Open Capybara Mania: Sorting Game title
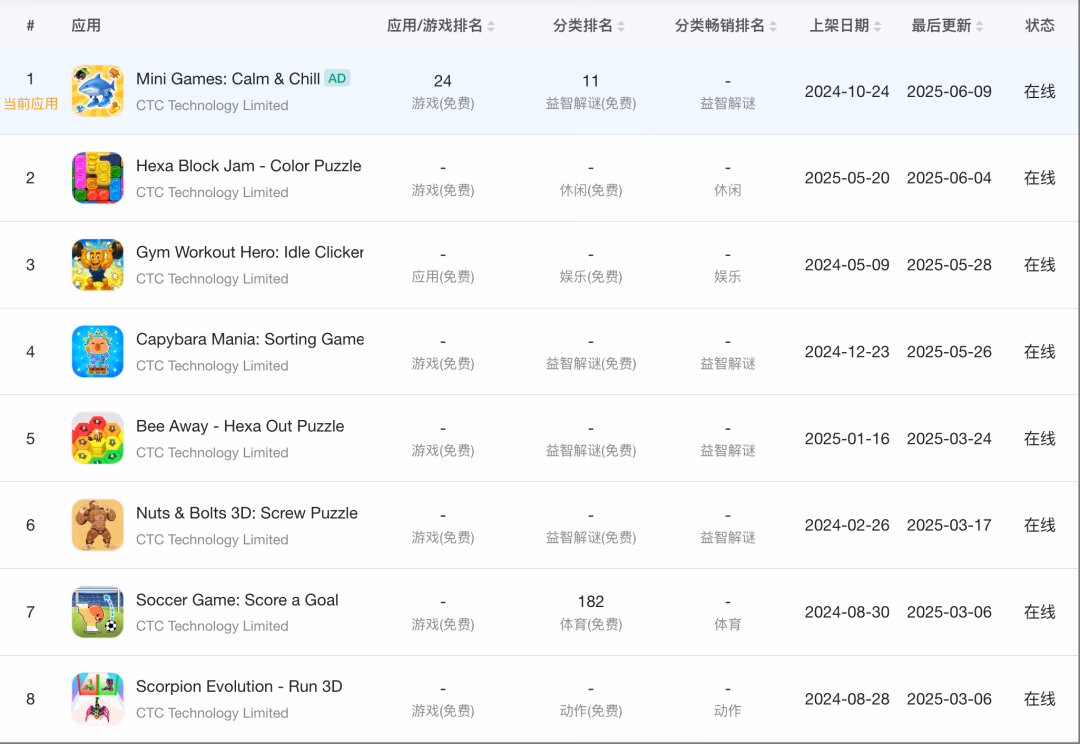The width and height of the screenshot is (1080, 744). pyautogui.click(x=250, y=339)
